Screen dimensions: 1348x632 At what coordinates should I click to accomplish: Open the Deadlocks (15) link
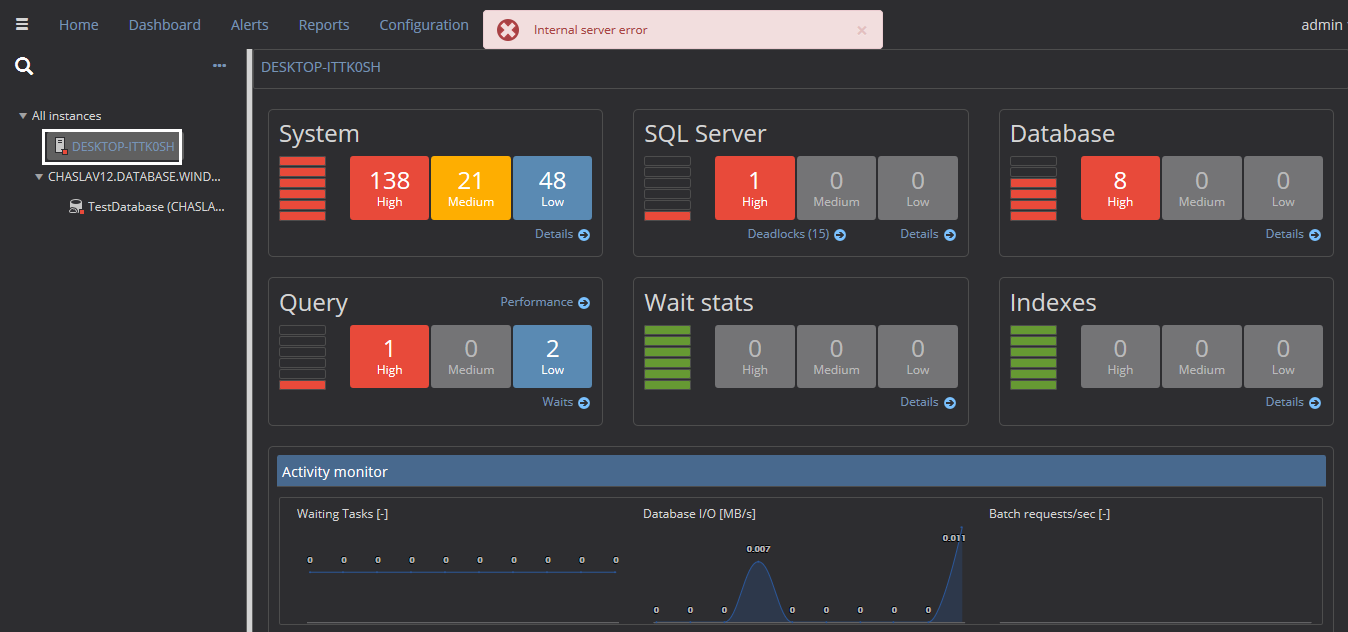pos(796,234)
